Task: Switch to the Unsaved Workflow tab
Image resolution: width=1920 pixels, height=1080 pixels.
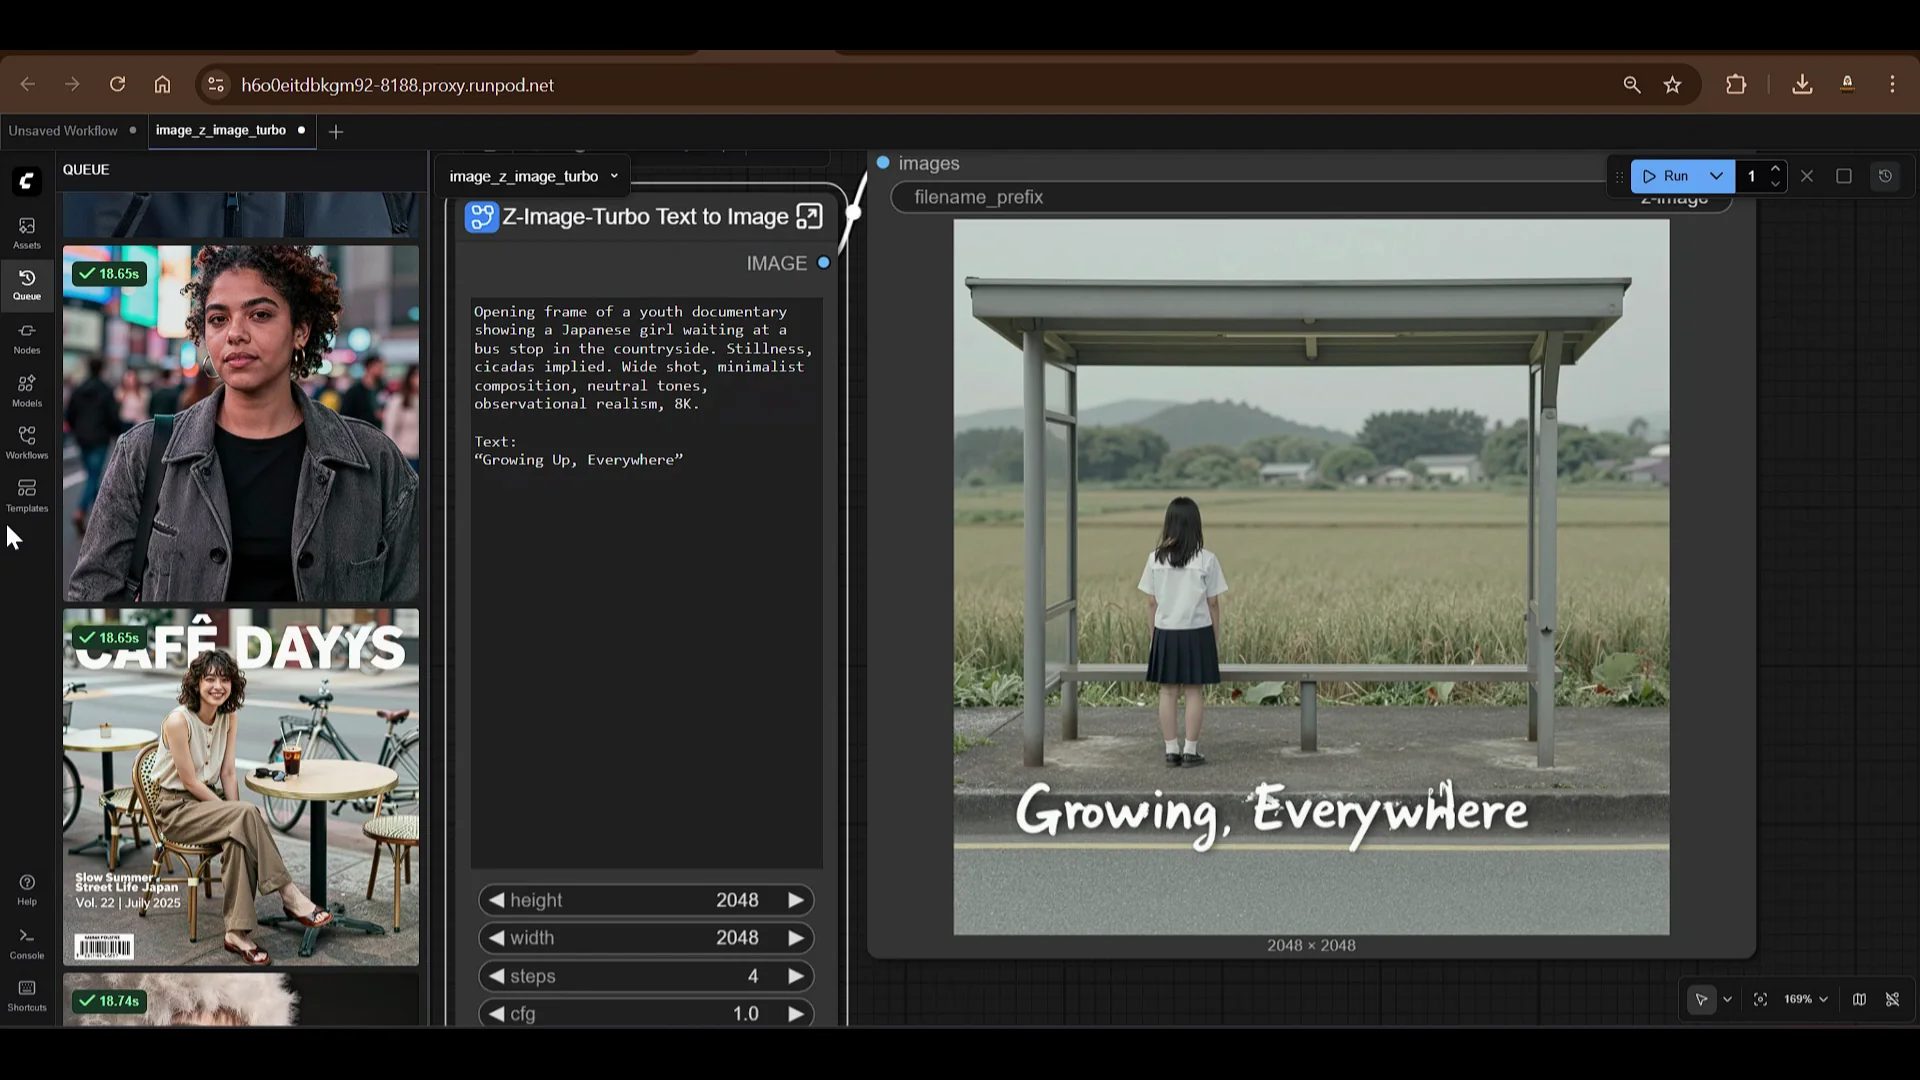Action: pyautogui.click(x=64, y=131)
